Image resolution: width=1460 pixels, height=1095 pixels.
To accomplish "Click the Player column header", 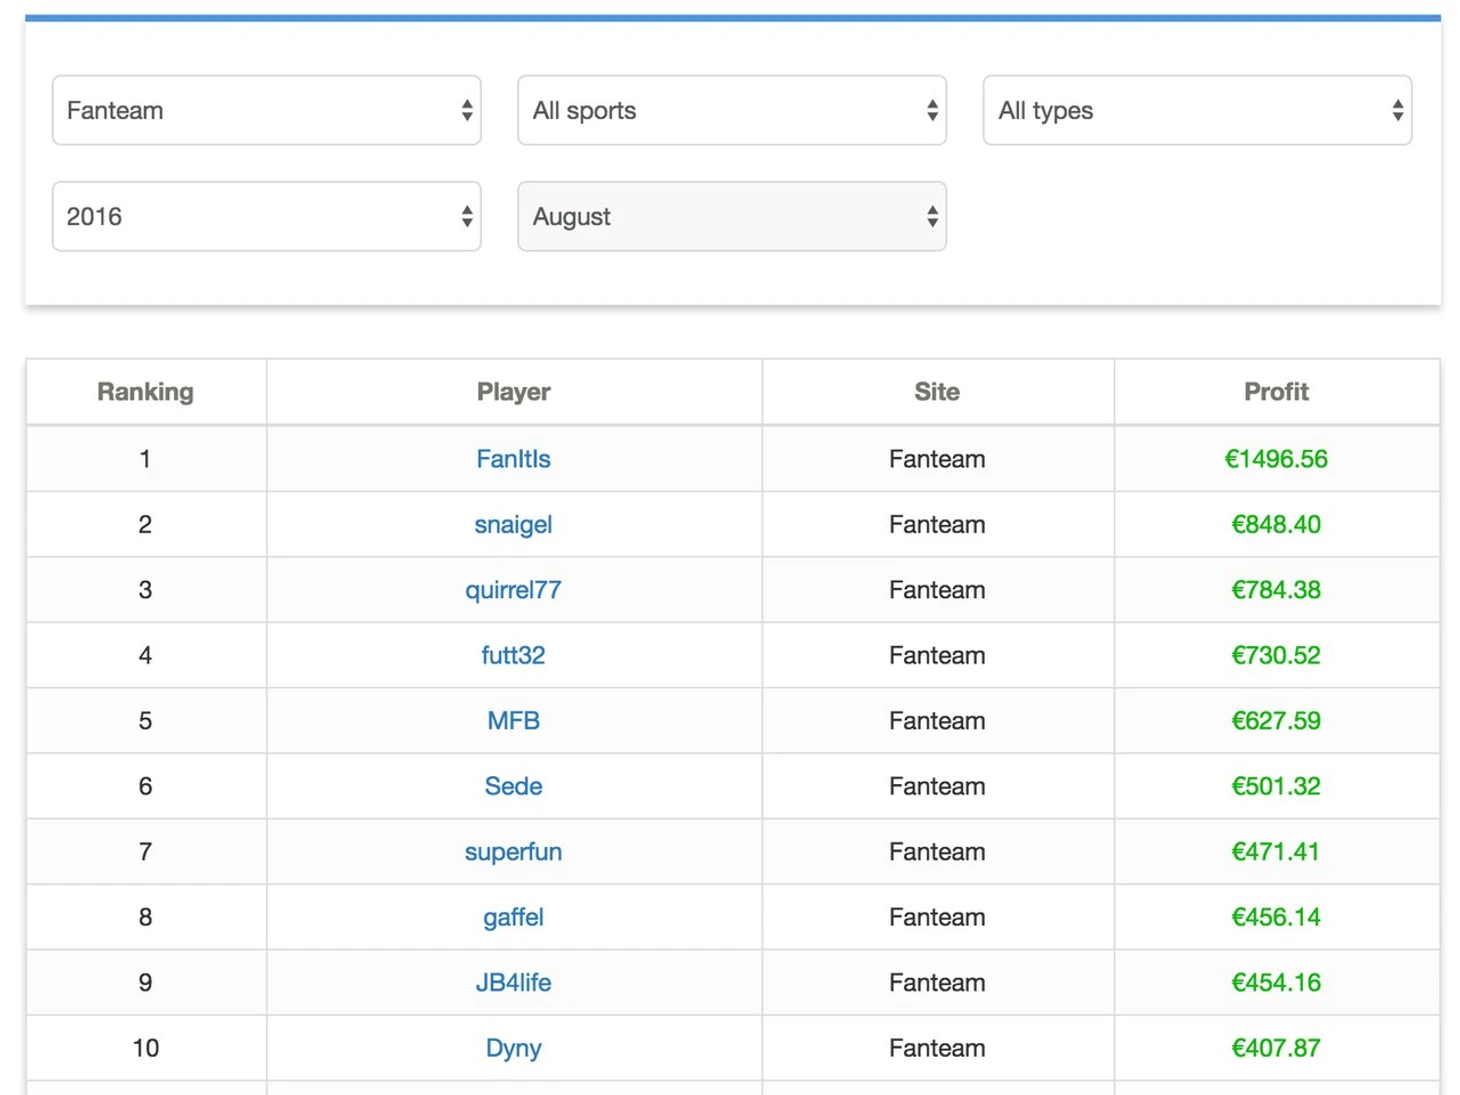I will point(513,392).
